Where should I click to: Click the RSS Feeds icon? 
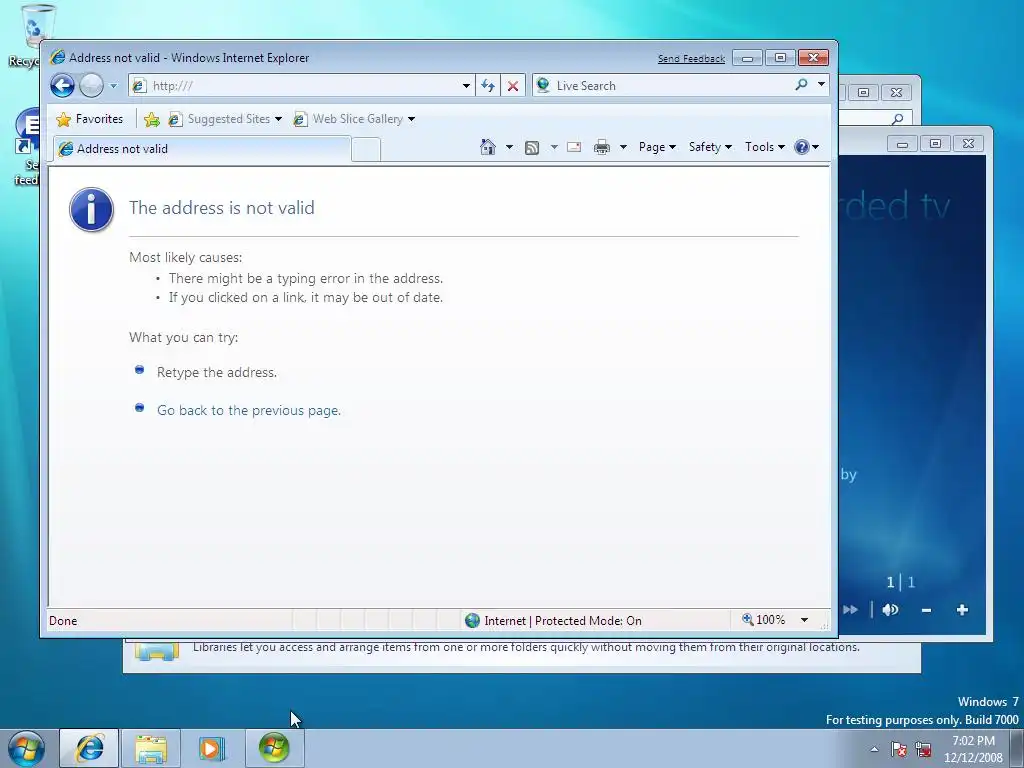coord(532,148)
